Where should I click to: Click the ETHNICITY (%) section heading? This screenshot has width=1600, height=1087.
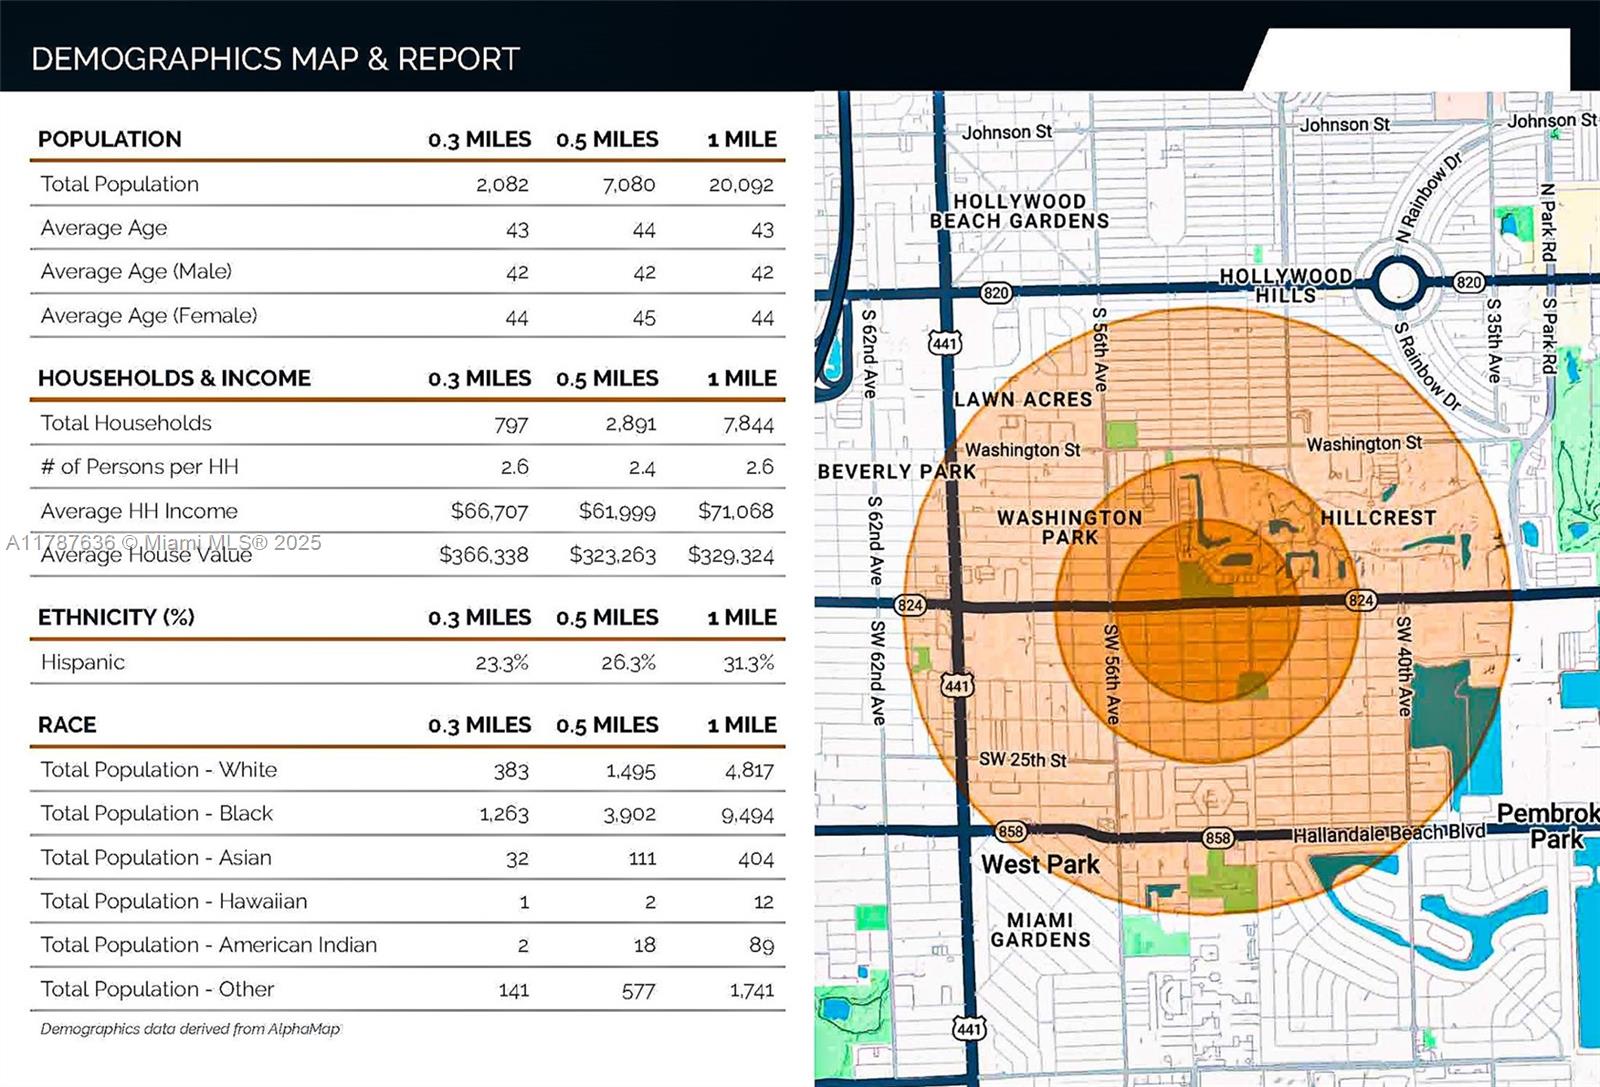(116, 617)
